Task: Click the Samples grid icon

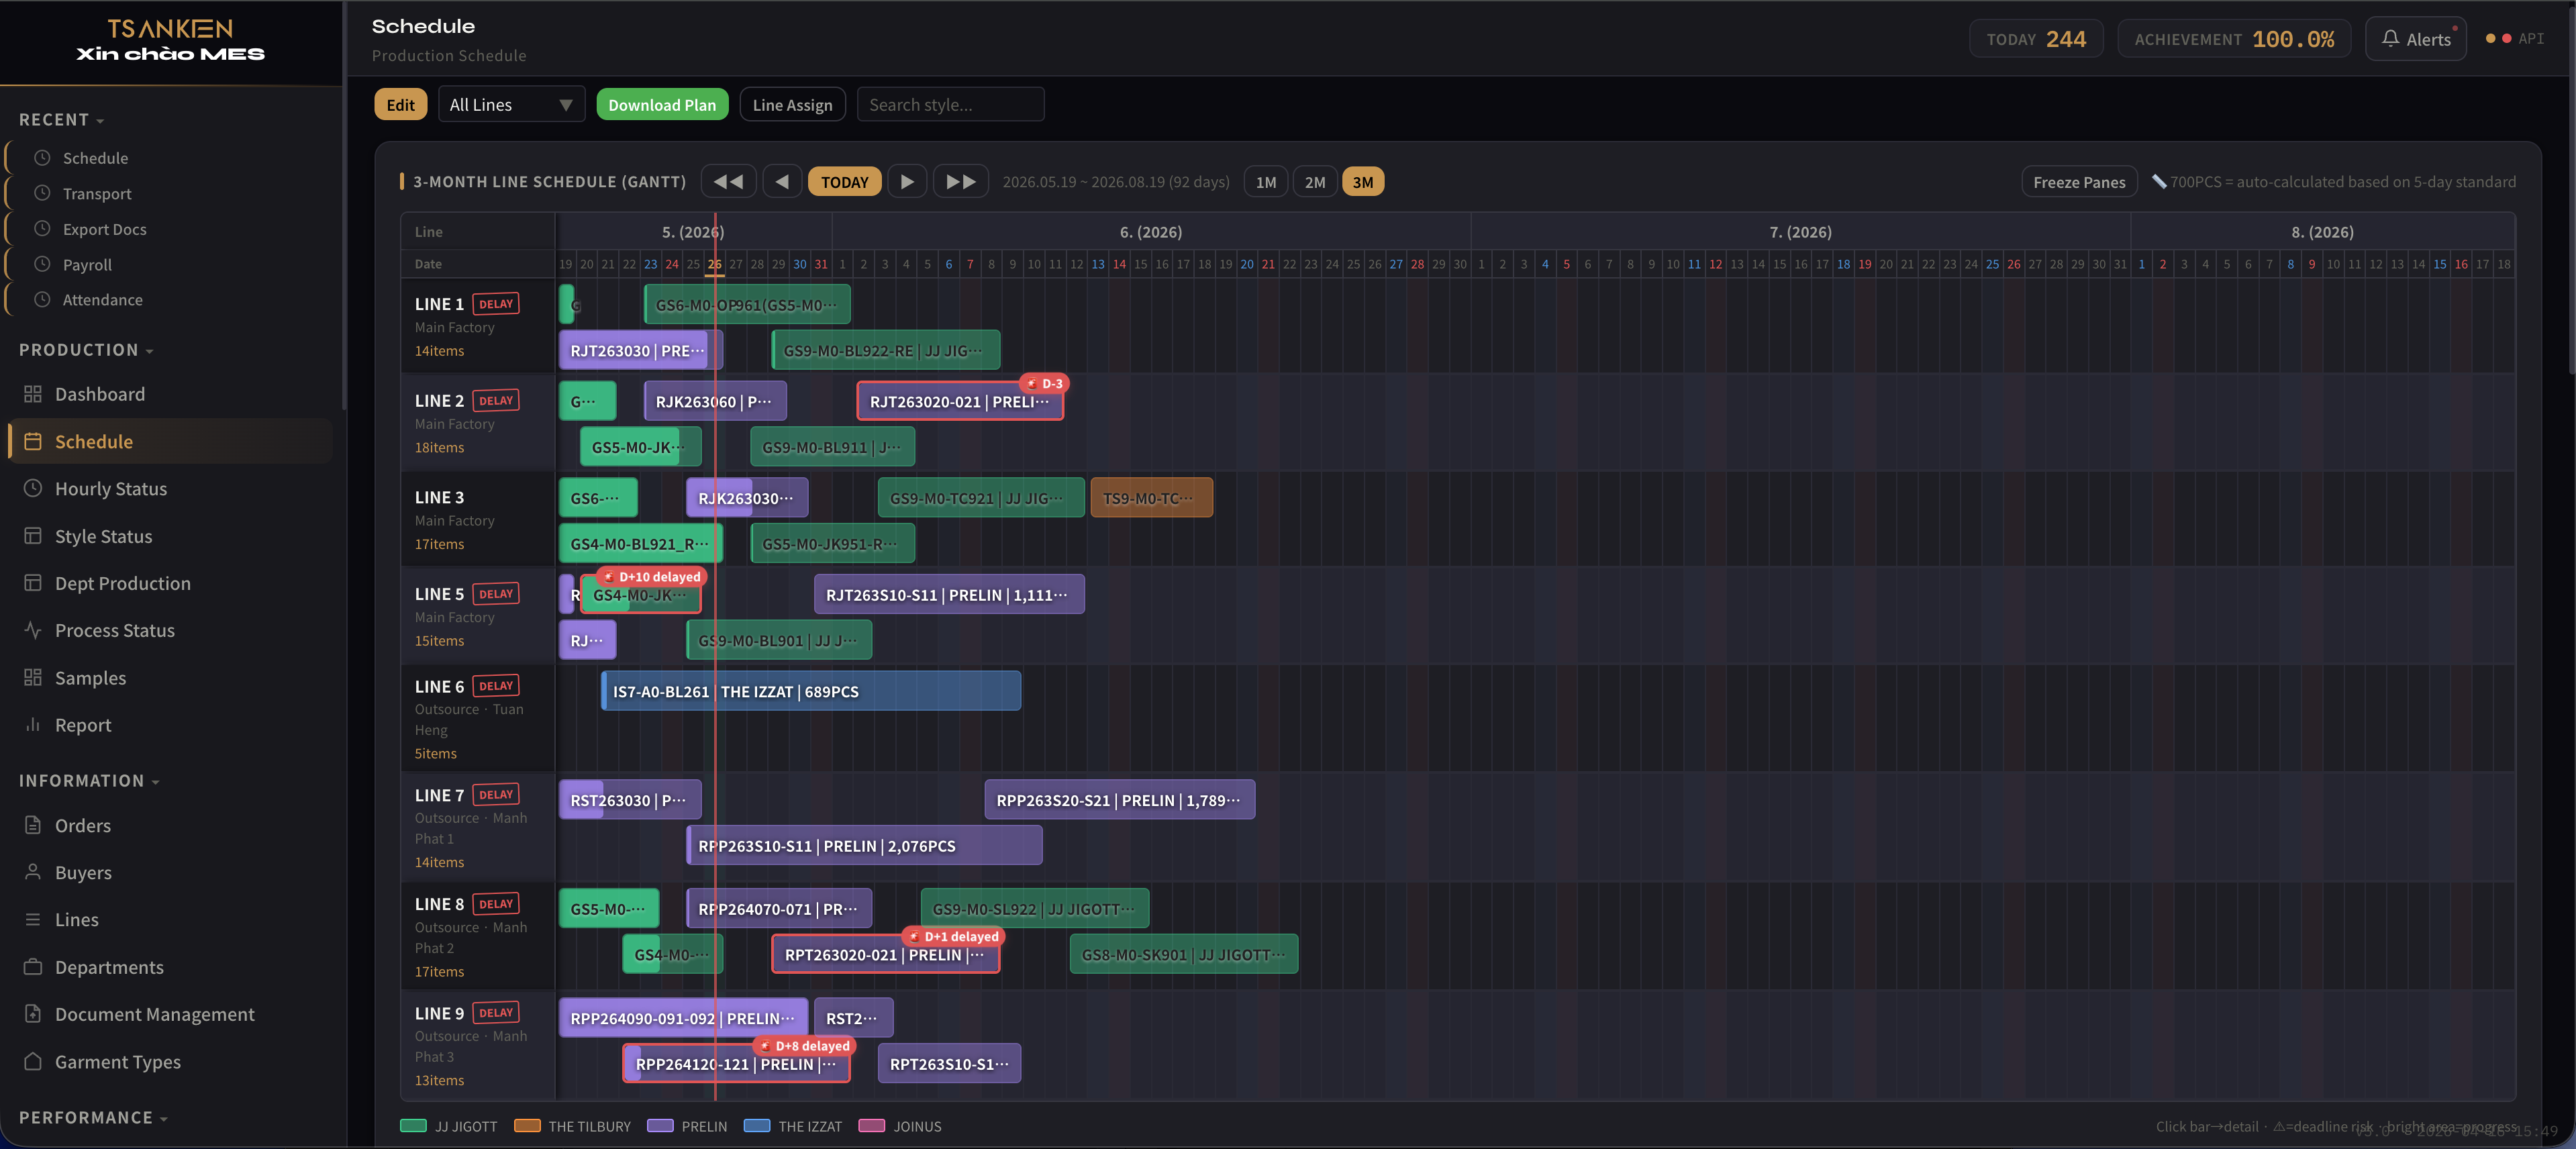Action: (33, 677)
